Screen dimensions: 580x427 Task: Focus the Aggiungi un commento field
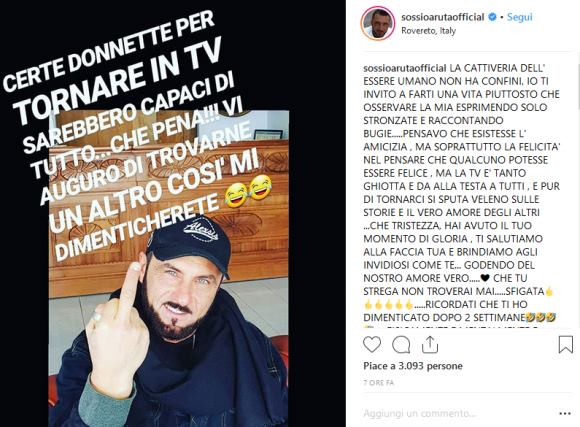[x=457, y=413]
